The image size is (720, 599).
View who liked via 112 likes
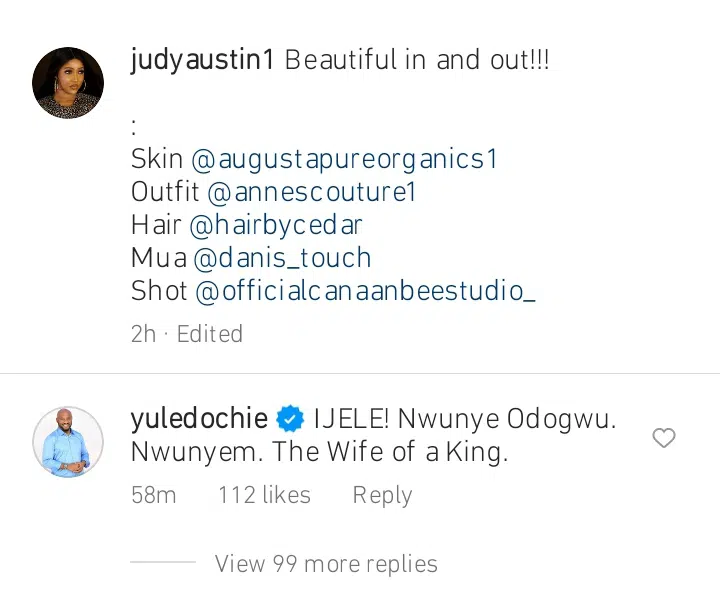click(264, 495)
